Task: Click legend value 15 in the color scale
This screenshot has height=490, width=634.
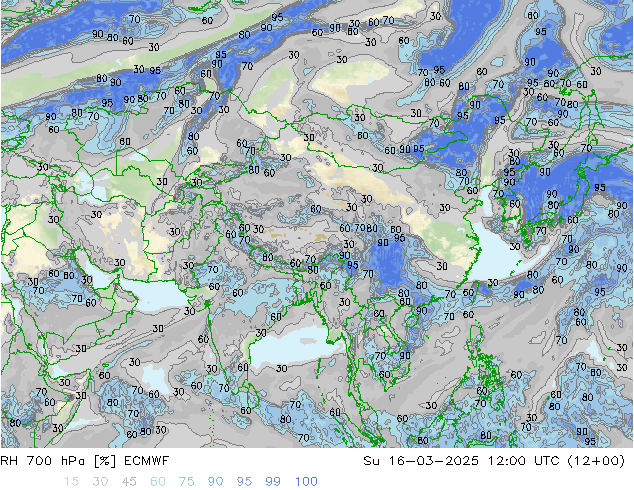Action: pos(71,482)
